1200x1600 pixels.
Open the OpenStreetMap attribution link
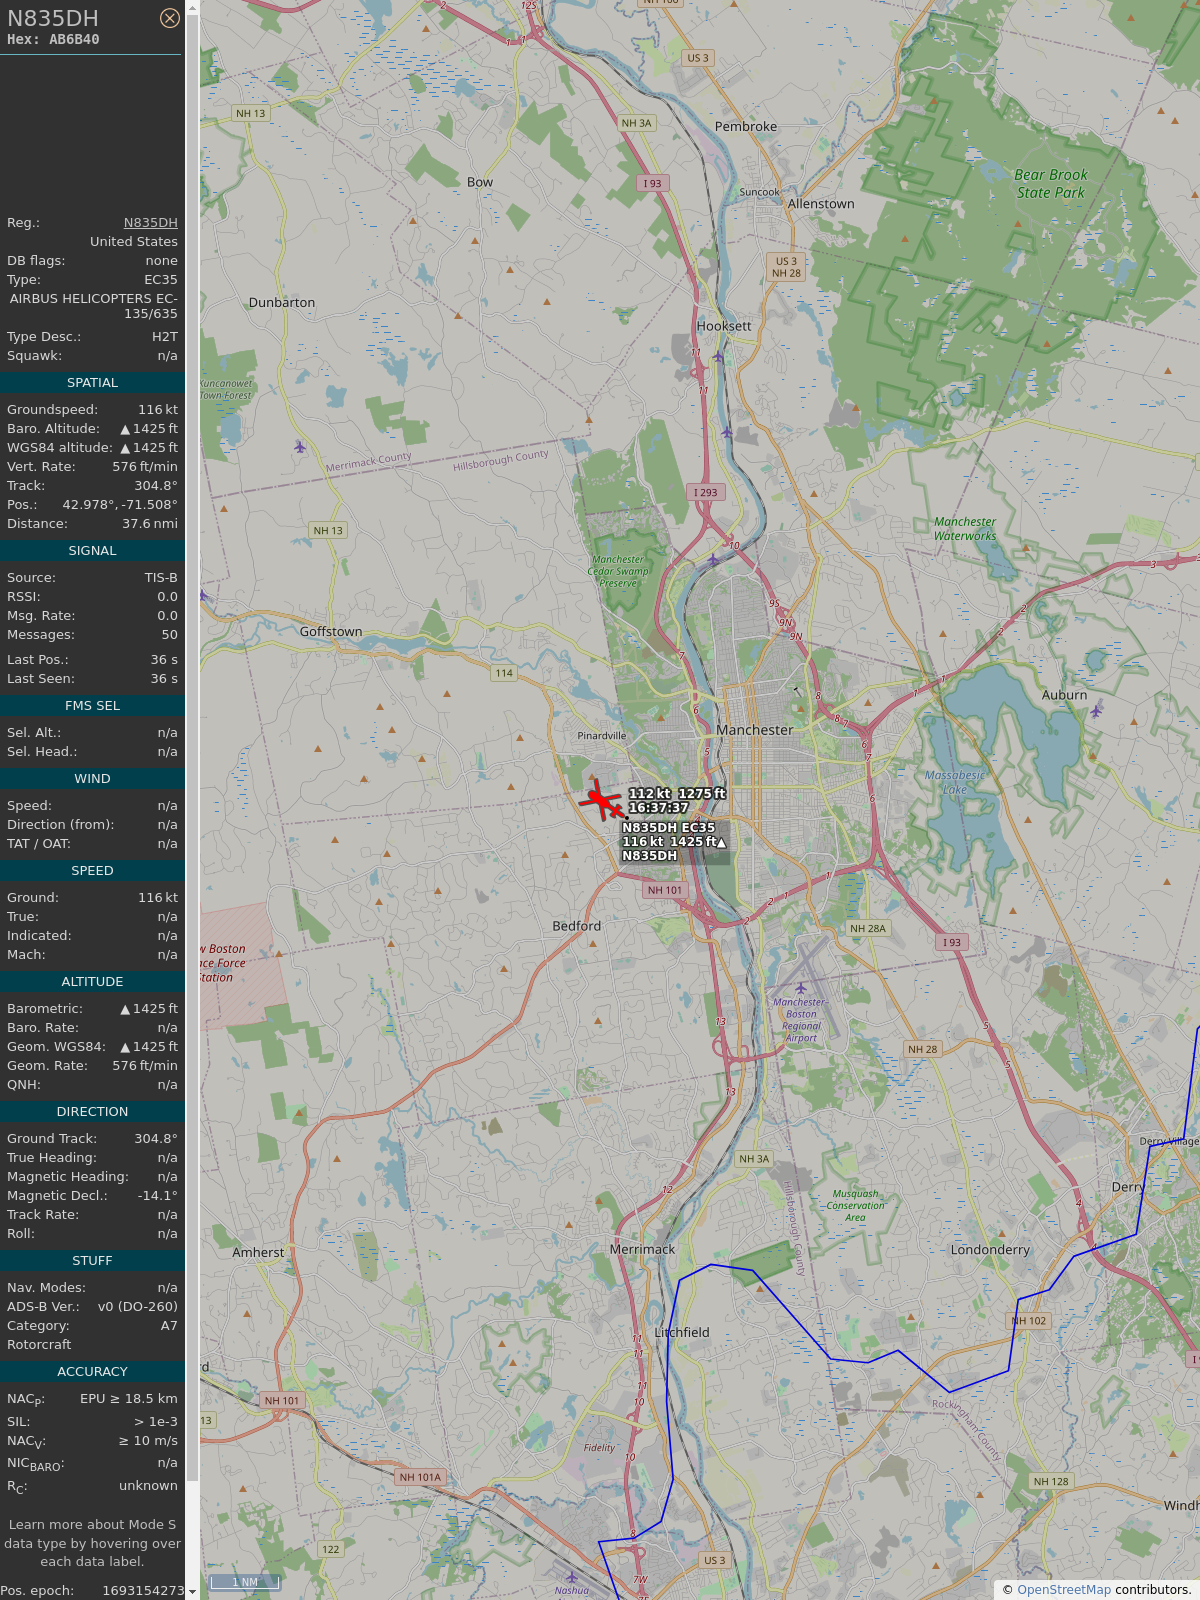[1064, 1589]
